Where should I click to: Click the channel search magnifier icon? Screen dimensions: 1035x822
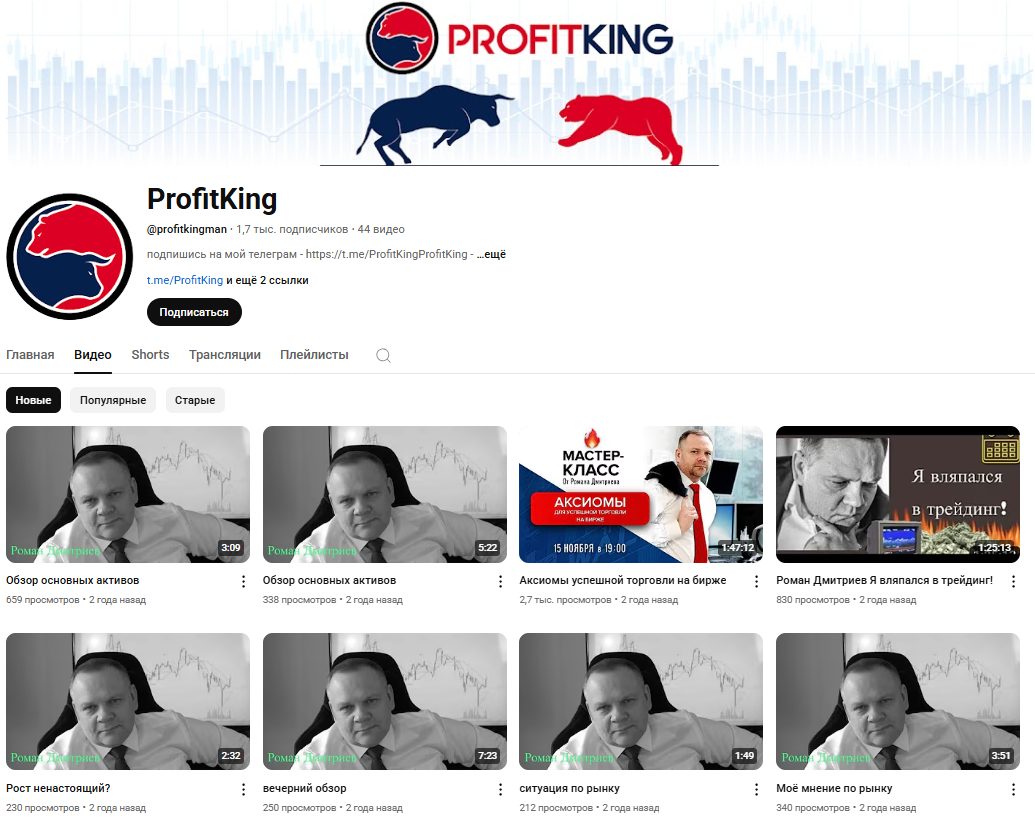(x=383, y=356)
